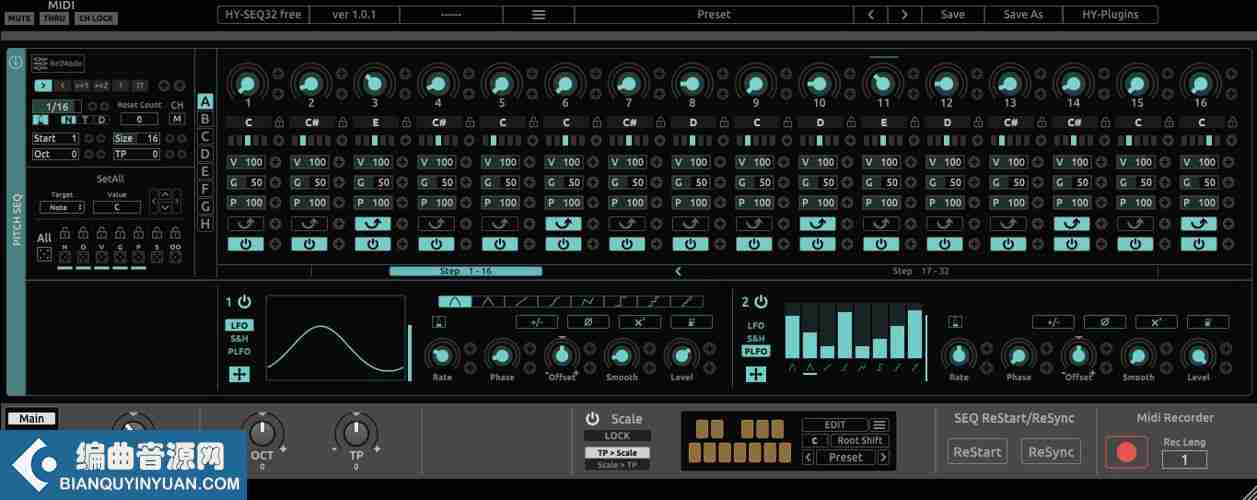Open the CH M channel selector

pos(177,119)
